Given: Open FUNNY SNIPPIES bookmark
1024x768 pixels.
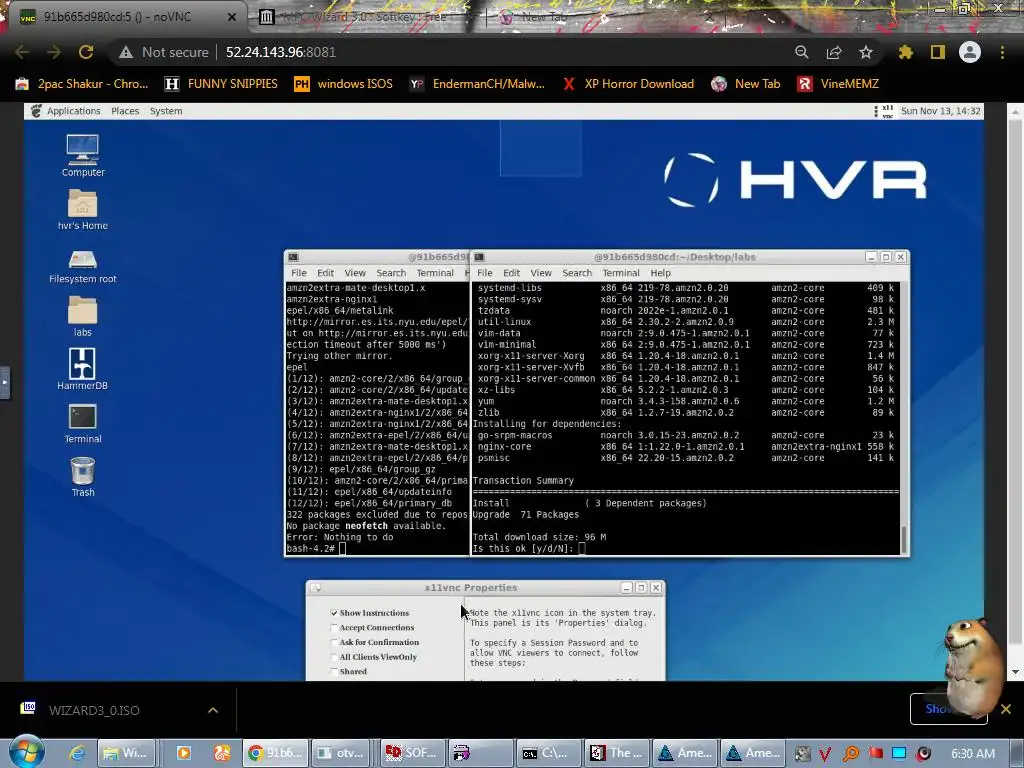Looking at the screenshot, I should pyautogui.click(x=222, y=84).
